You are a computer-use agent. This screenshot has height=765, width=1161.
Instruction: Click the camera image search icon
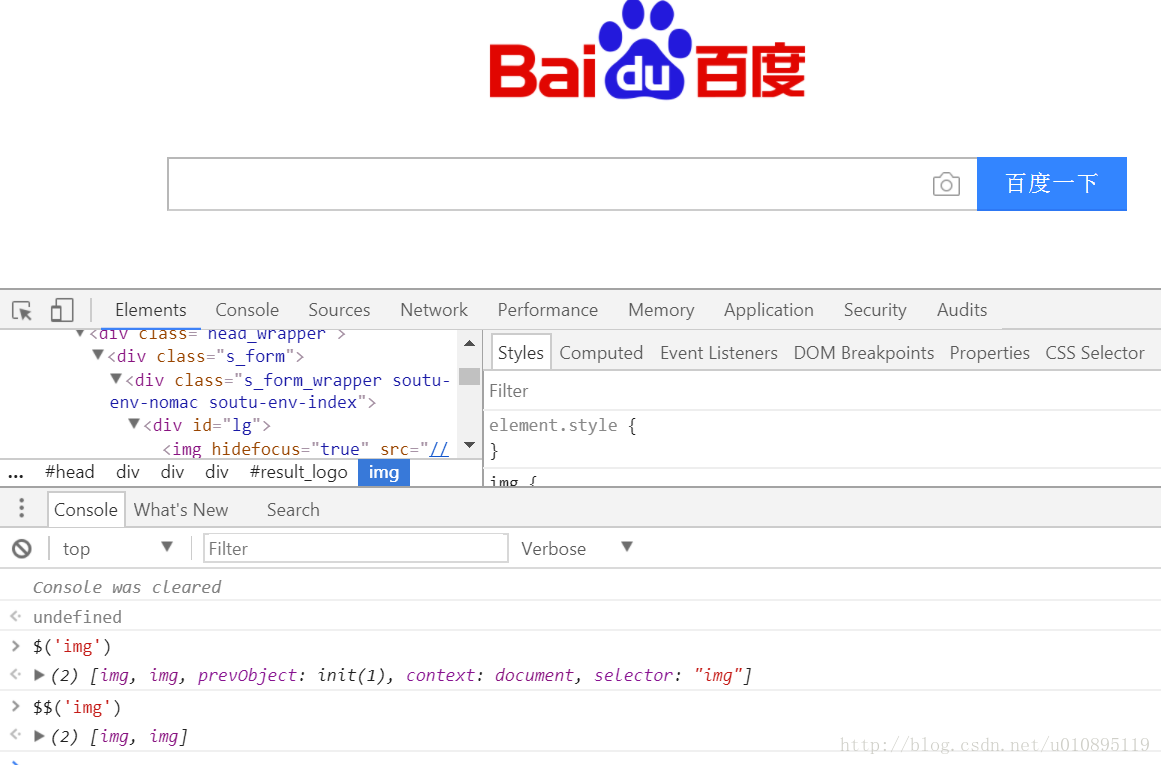[946, 184]
